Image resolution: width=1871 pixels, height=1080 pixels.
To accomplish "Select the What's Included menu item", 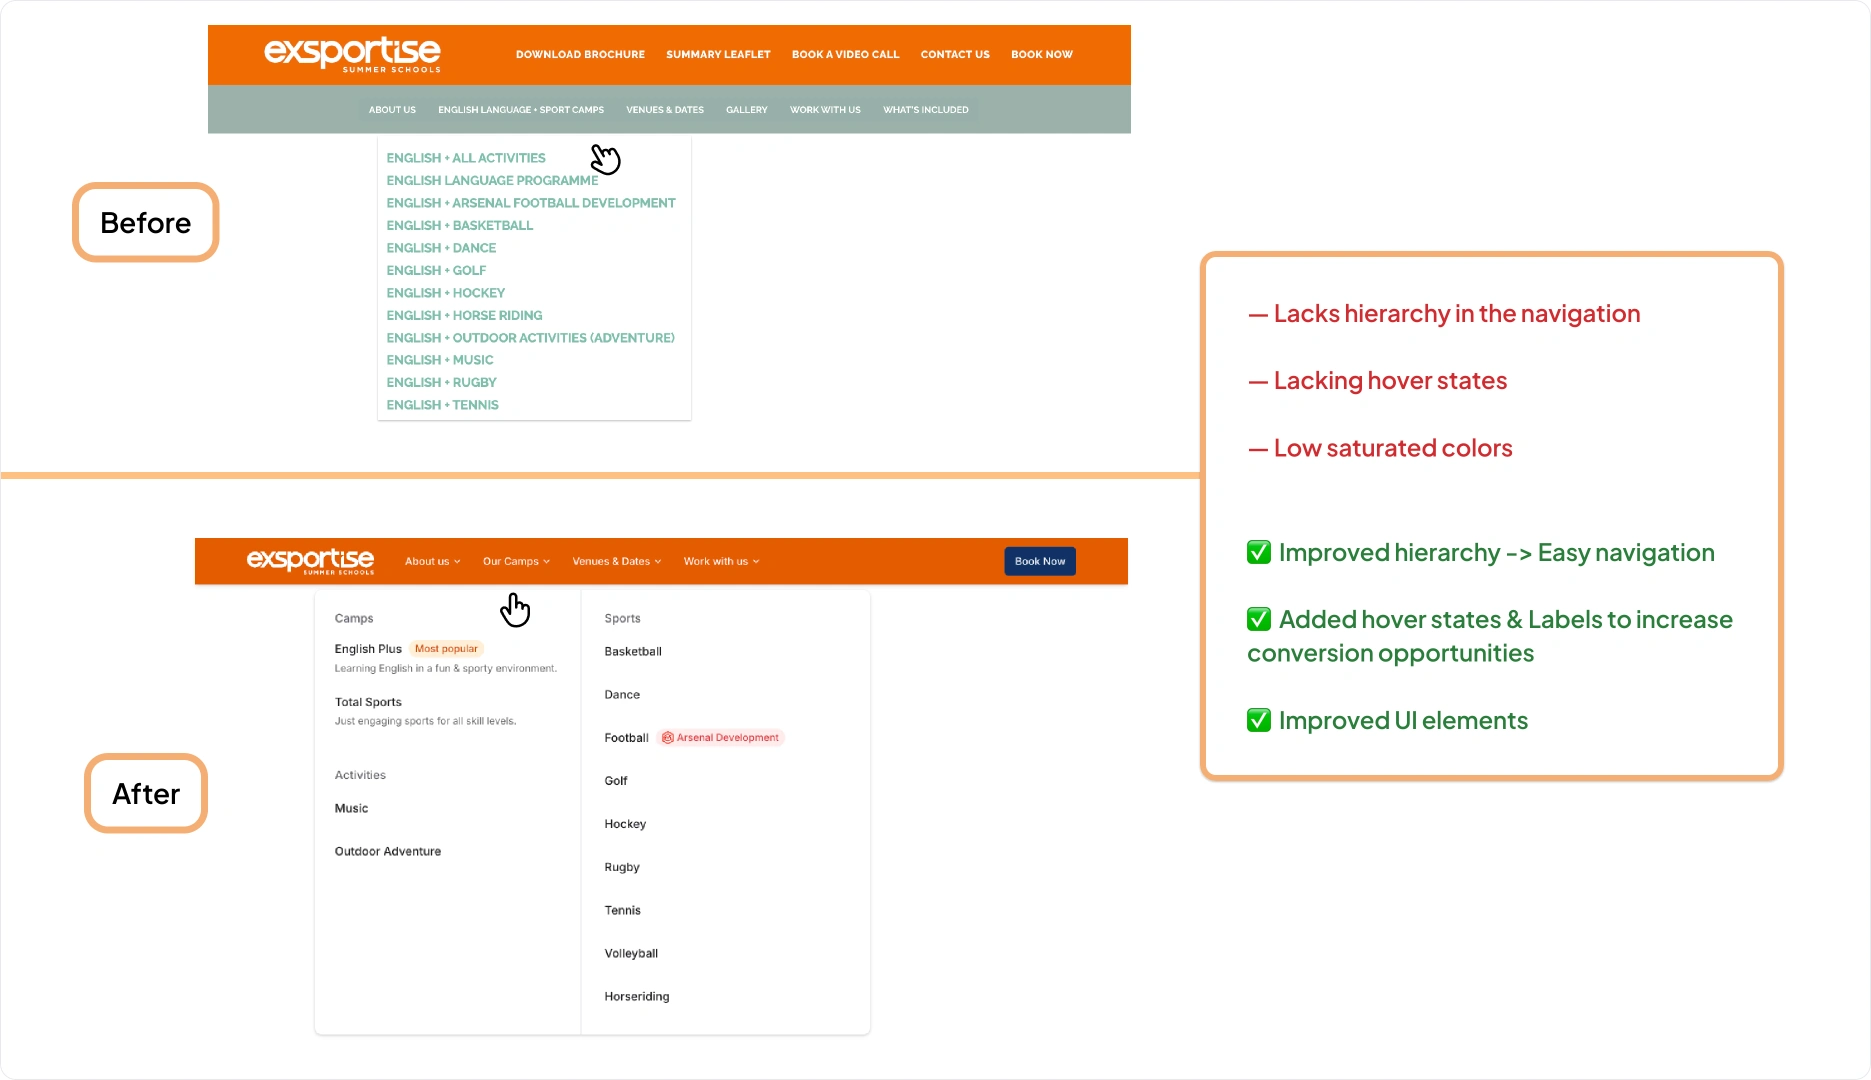I will tap(925, 110).
